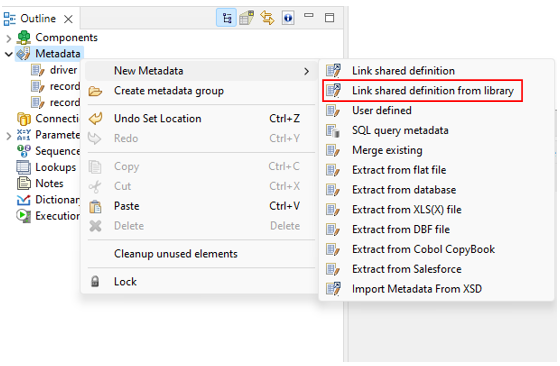Select Link shared definition
The width and height of the screenshot is (560, 366).
point(436,71)
